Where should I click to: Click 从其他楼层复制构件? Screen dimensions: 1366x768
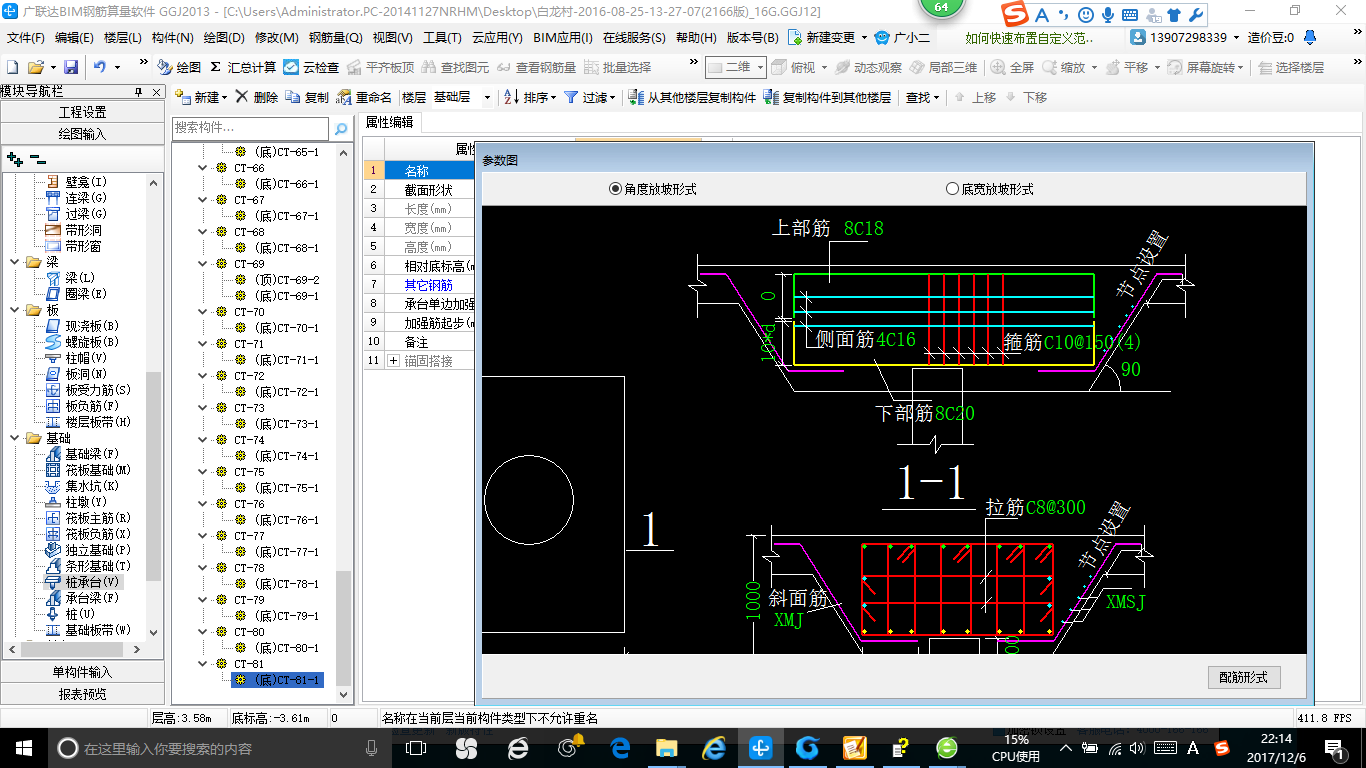tap(692, 97)
